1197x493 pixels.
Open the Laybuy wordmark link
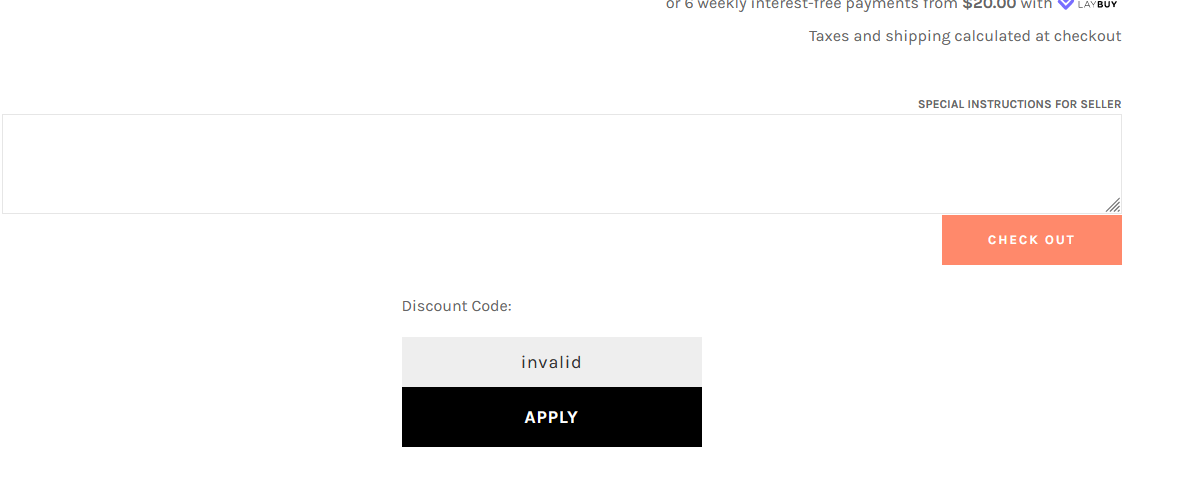[x=1098, y=4]
